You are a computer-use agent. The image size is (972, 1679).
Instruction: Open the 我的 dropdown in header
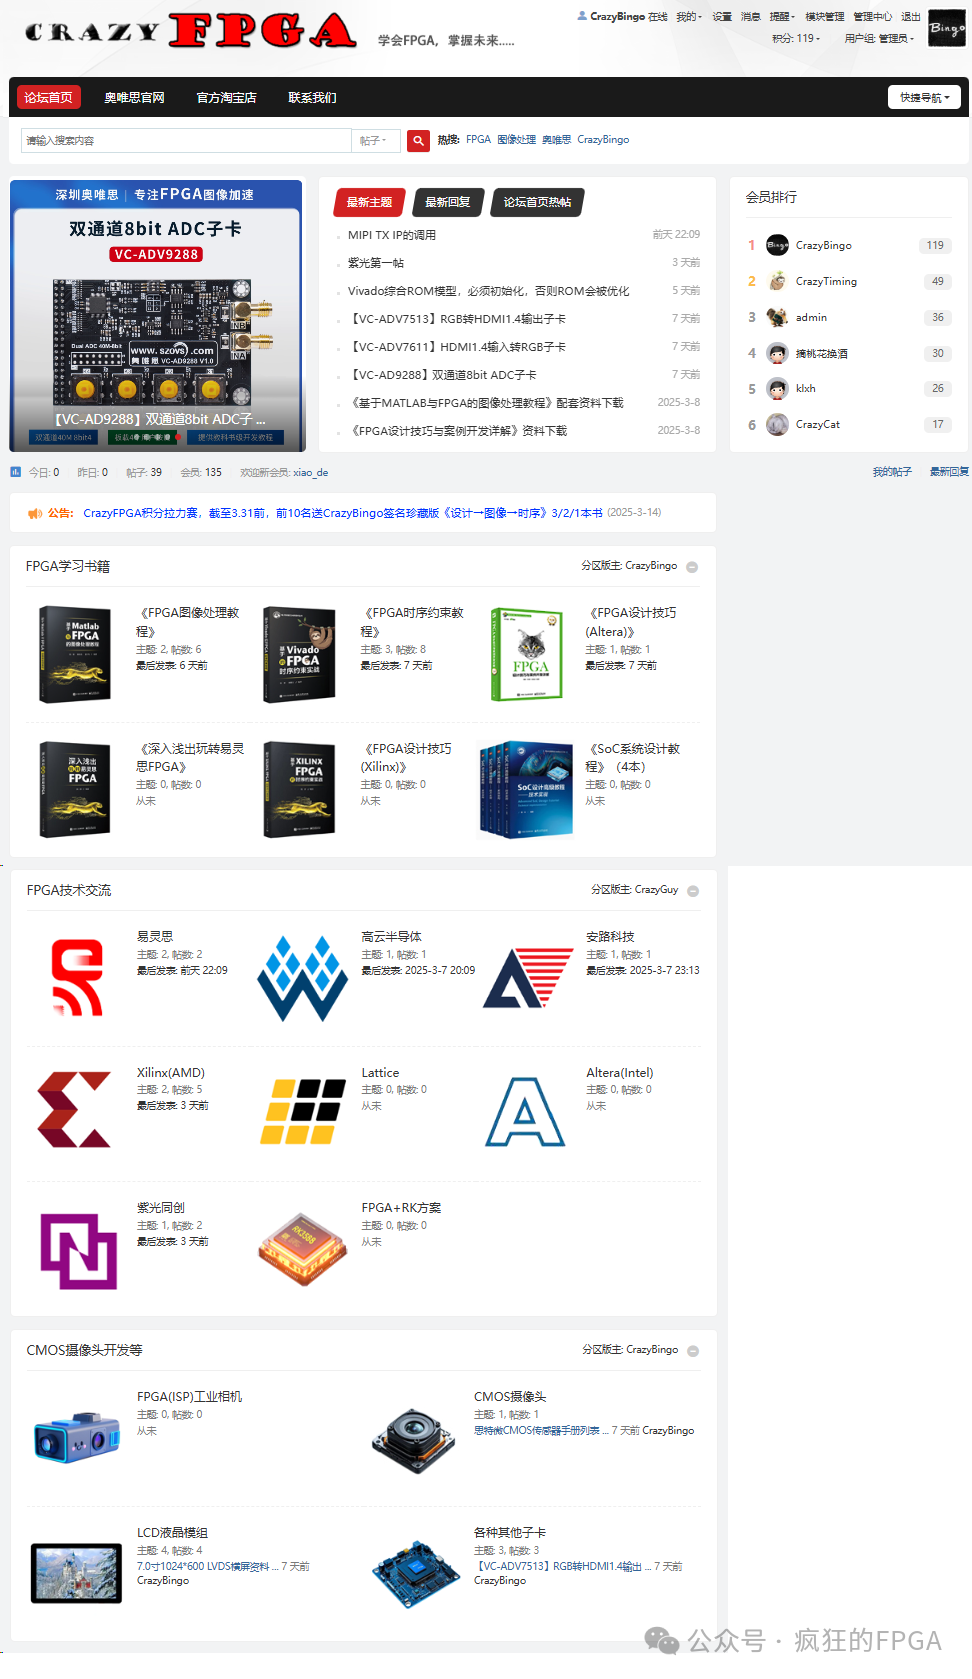(689, 17)
